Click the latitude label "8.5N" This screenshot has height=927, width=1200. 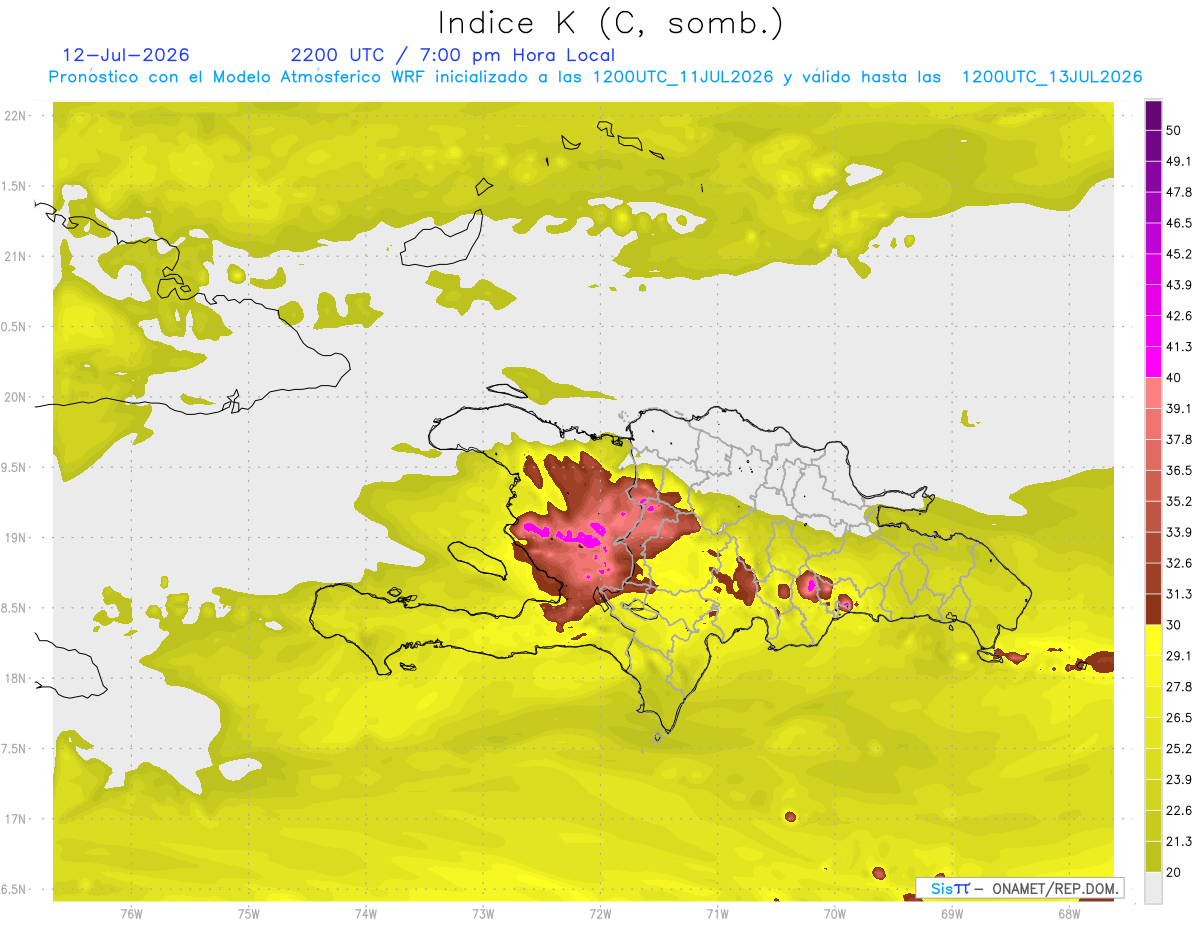click(15, 608)
